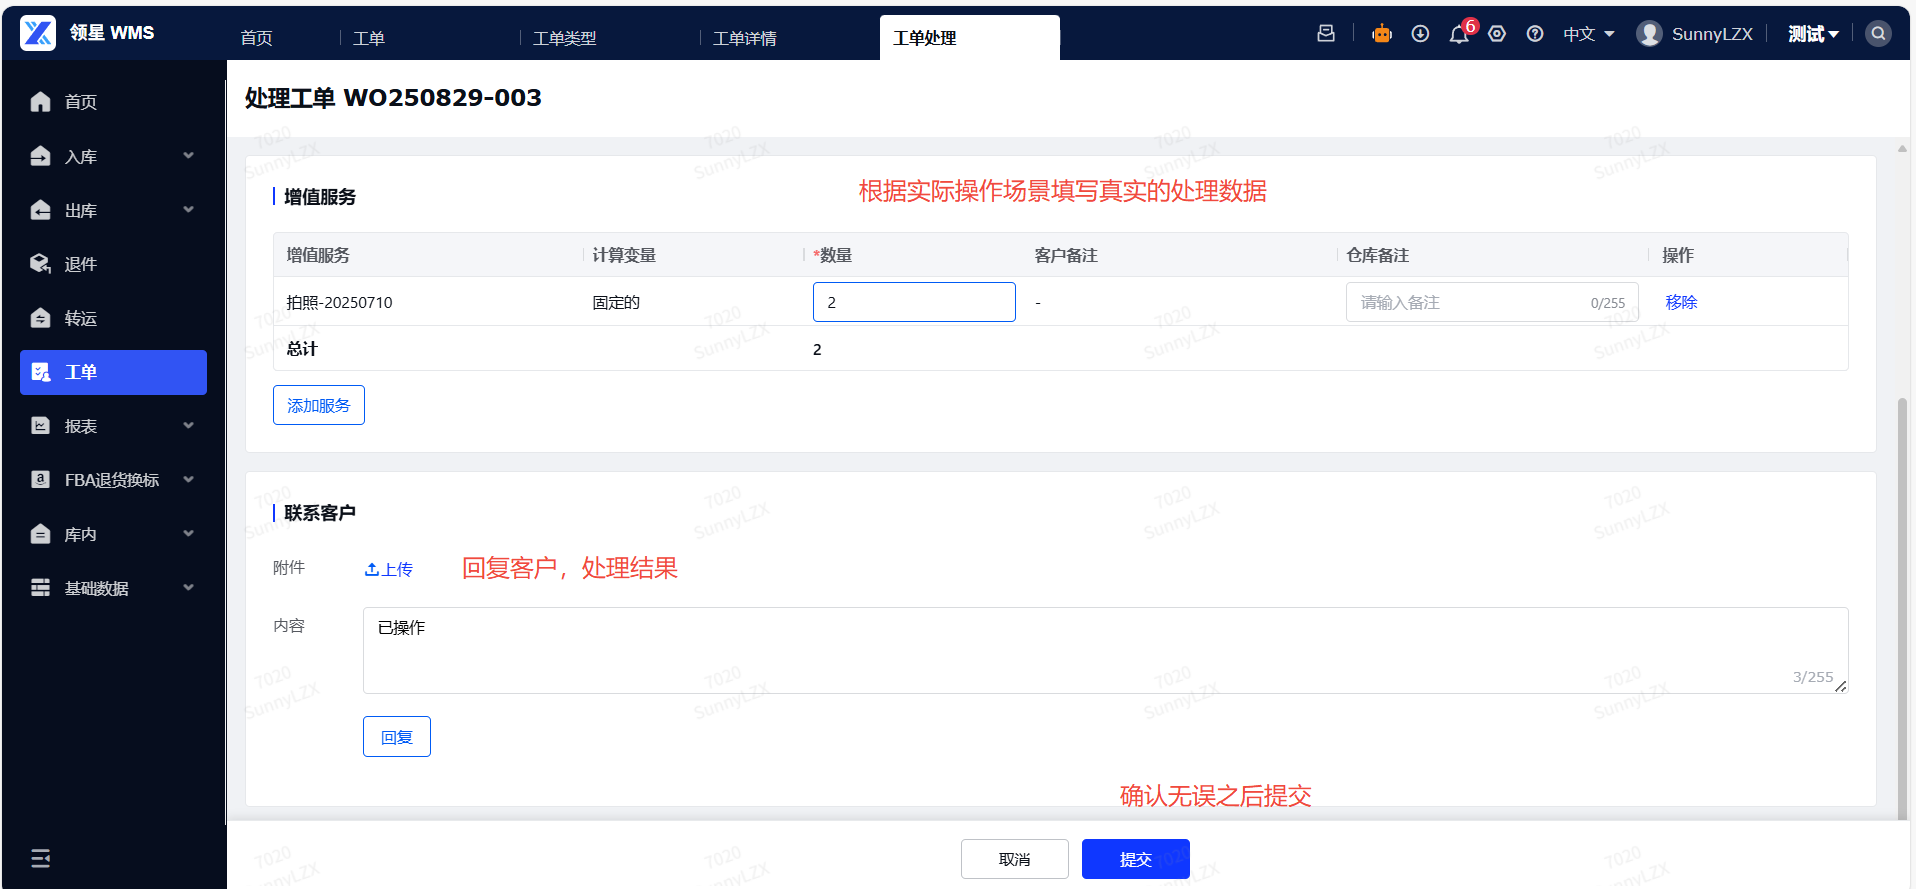
Task: Click the 入库 inbound icon in sidebar
Action: (40, 156)
